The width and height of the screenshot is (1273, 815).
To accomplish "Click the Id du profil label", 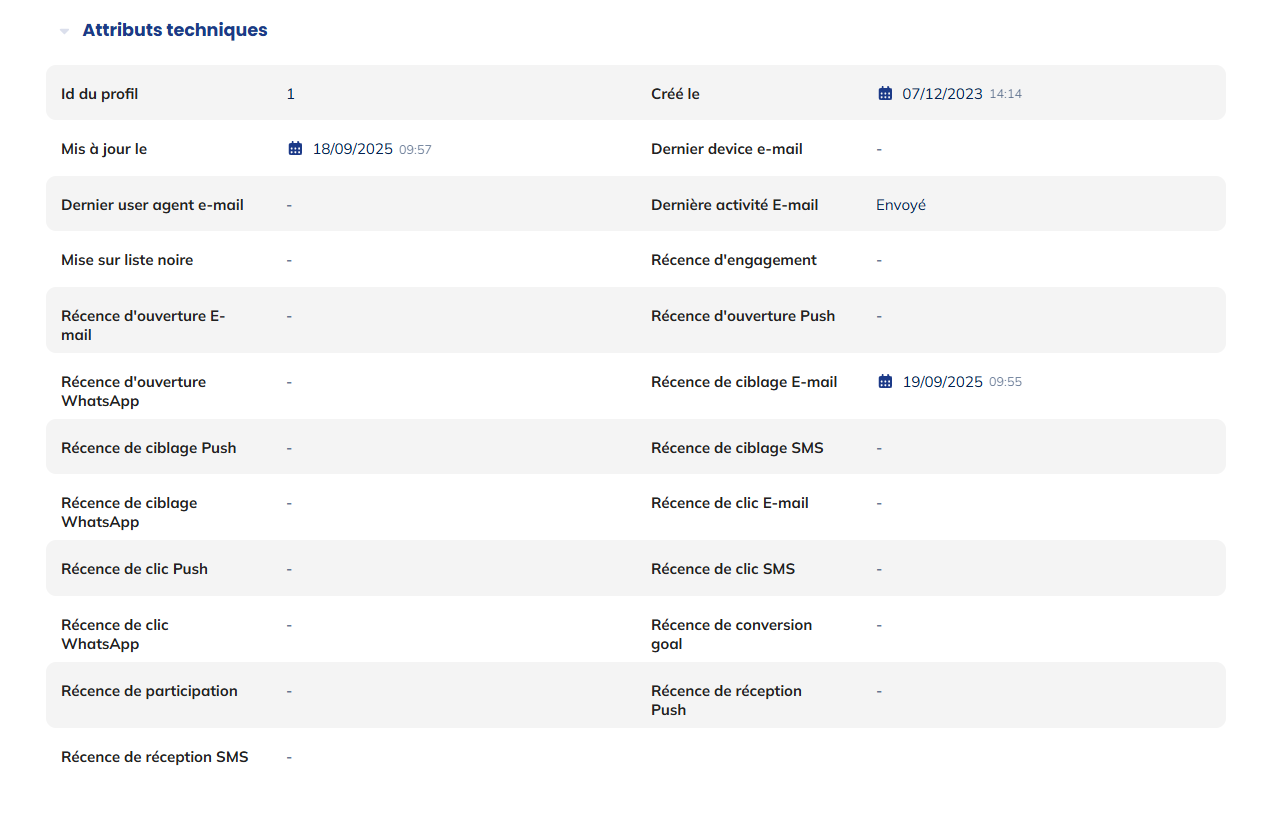I will pos(100,94).
